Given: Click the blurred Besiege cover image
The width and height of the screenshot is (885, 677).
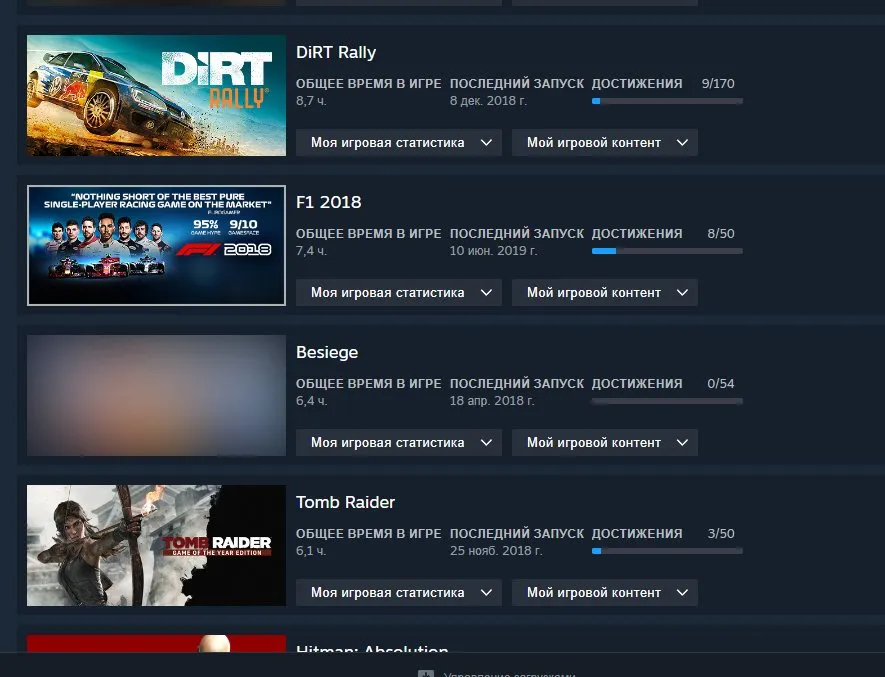Looking at the screenshot, I should coord(156,395).
